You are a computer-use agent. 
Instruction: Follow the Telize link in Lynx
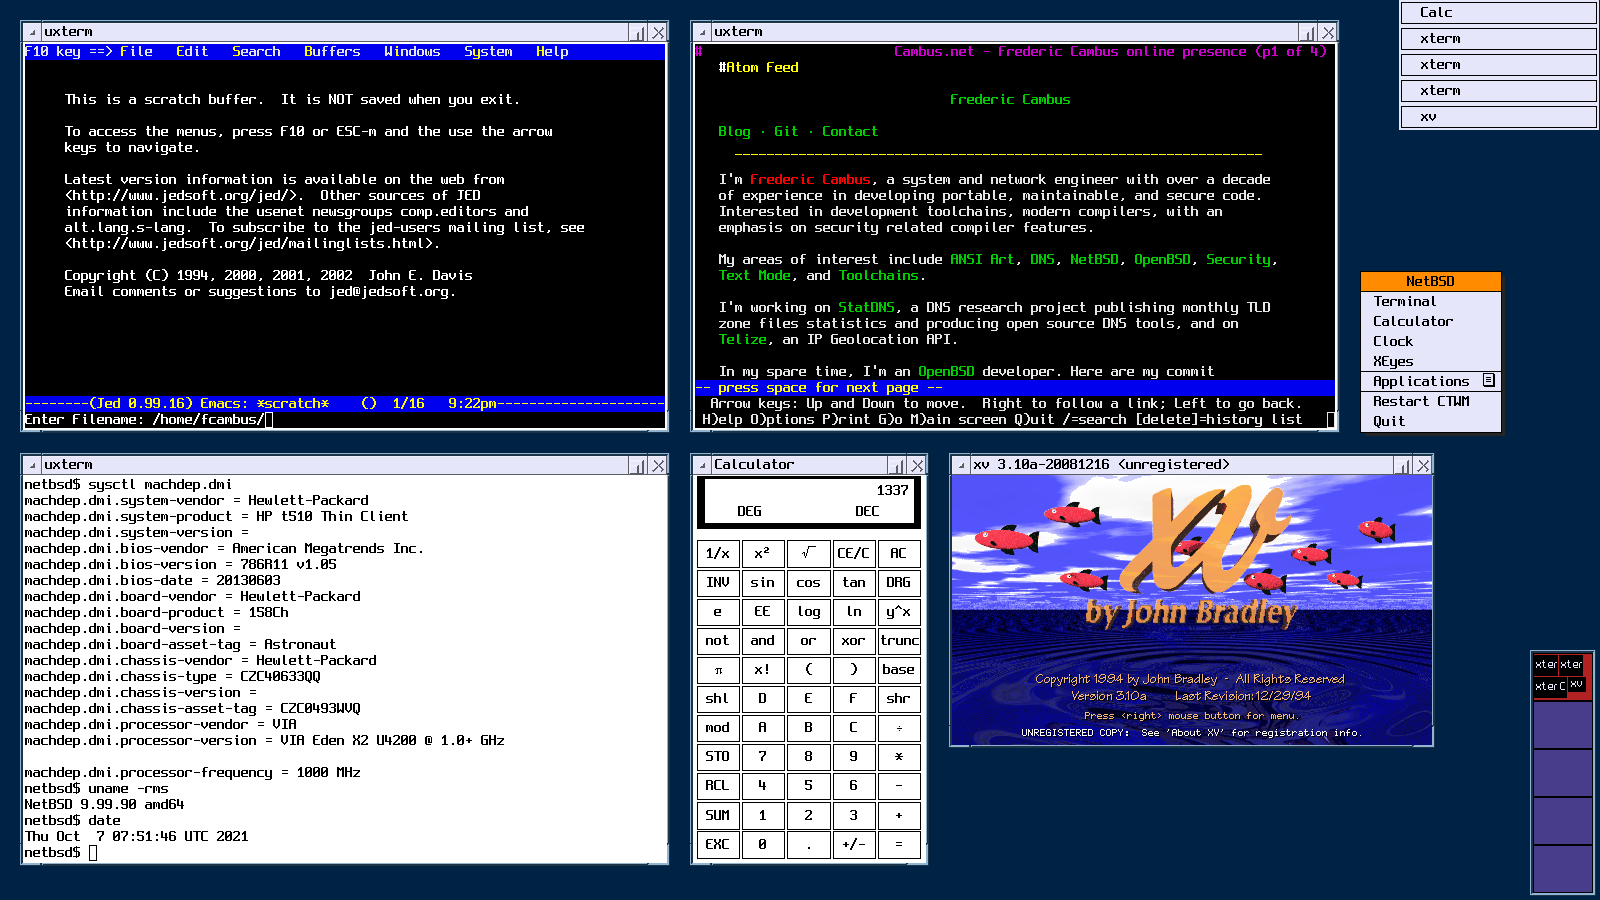[742, 340]
